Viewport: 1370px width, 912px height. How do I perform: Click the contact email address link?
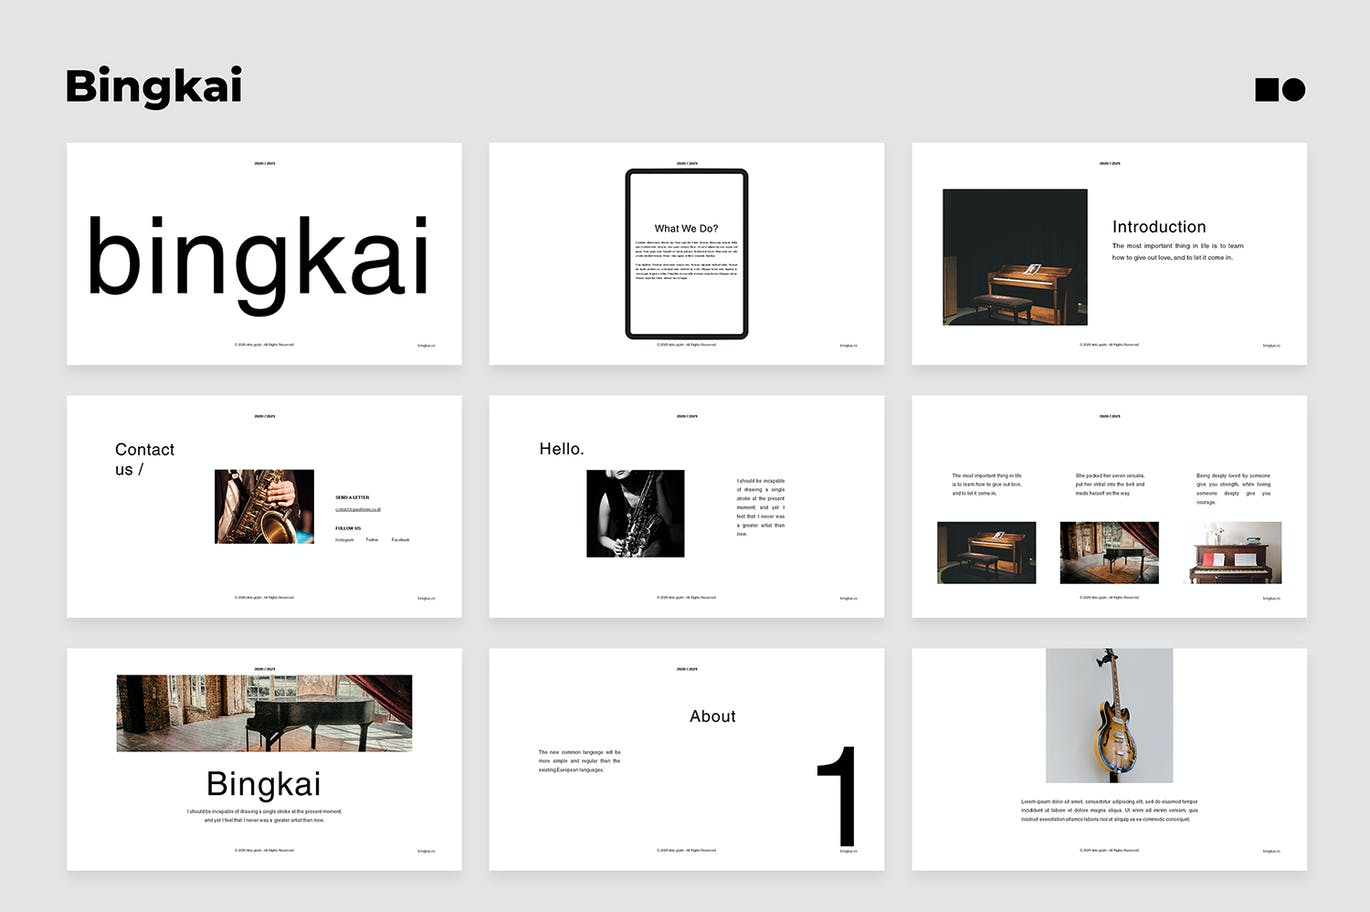coord(358,509)
